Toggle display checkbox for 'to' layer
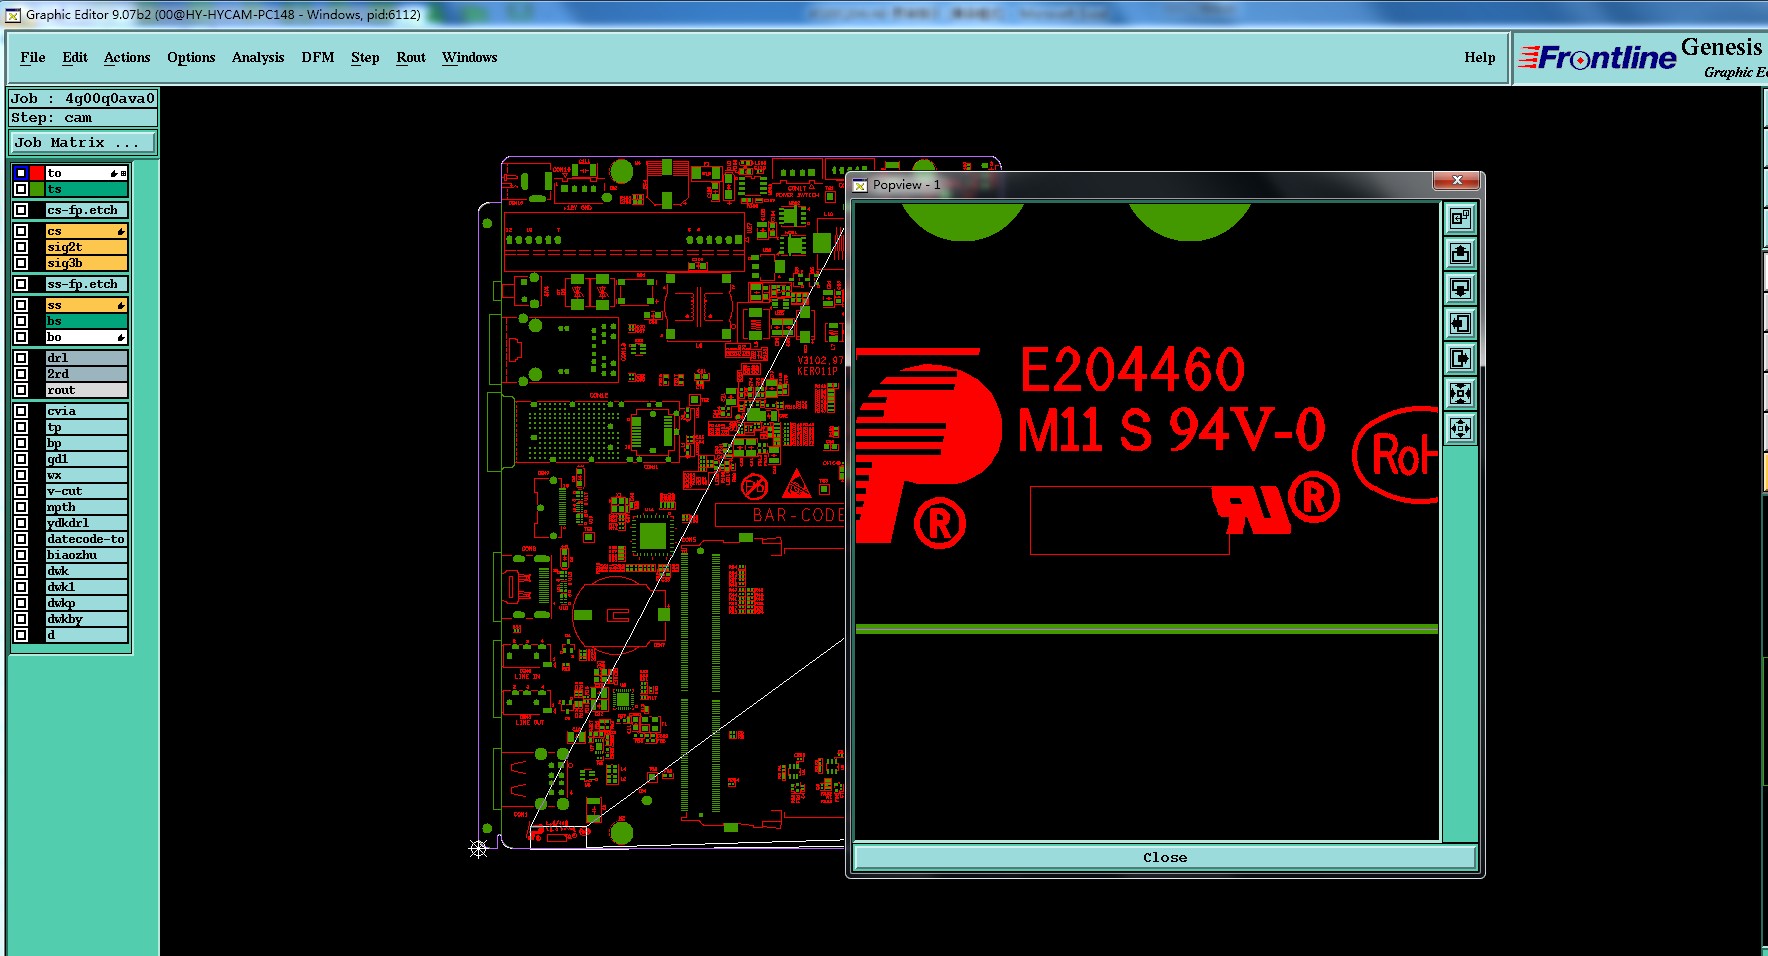This screenshot has height=956, width=1768. pyautogui.click(x=21, y=173)
